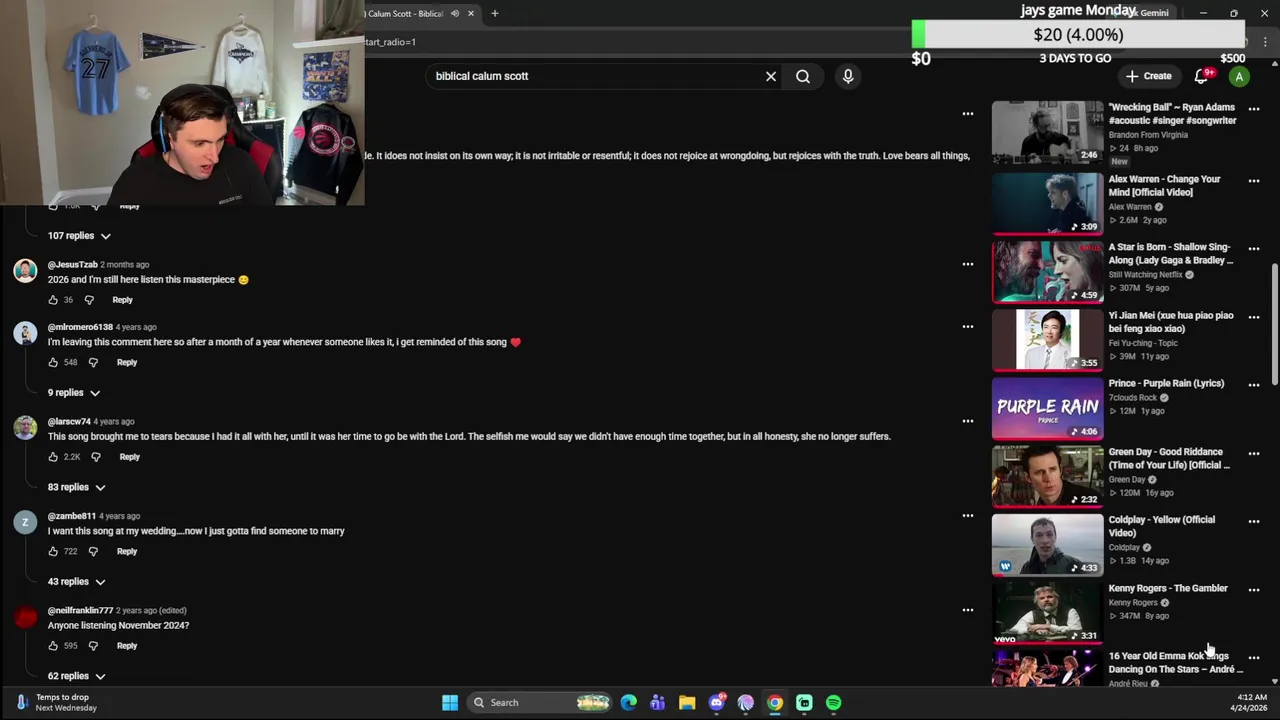Play Green Day Good Riddance thumbnail
1280x720 pixels.
tap(1047, 476)
